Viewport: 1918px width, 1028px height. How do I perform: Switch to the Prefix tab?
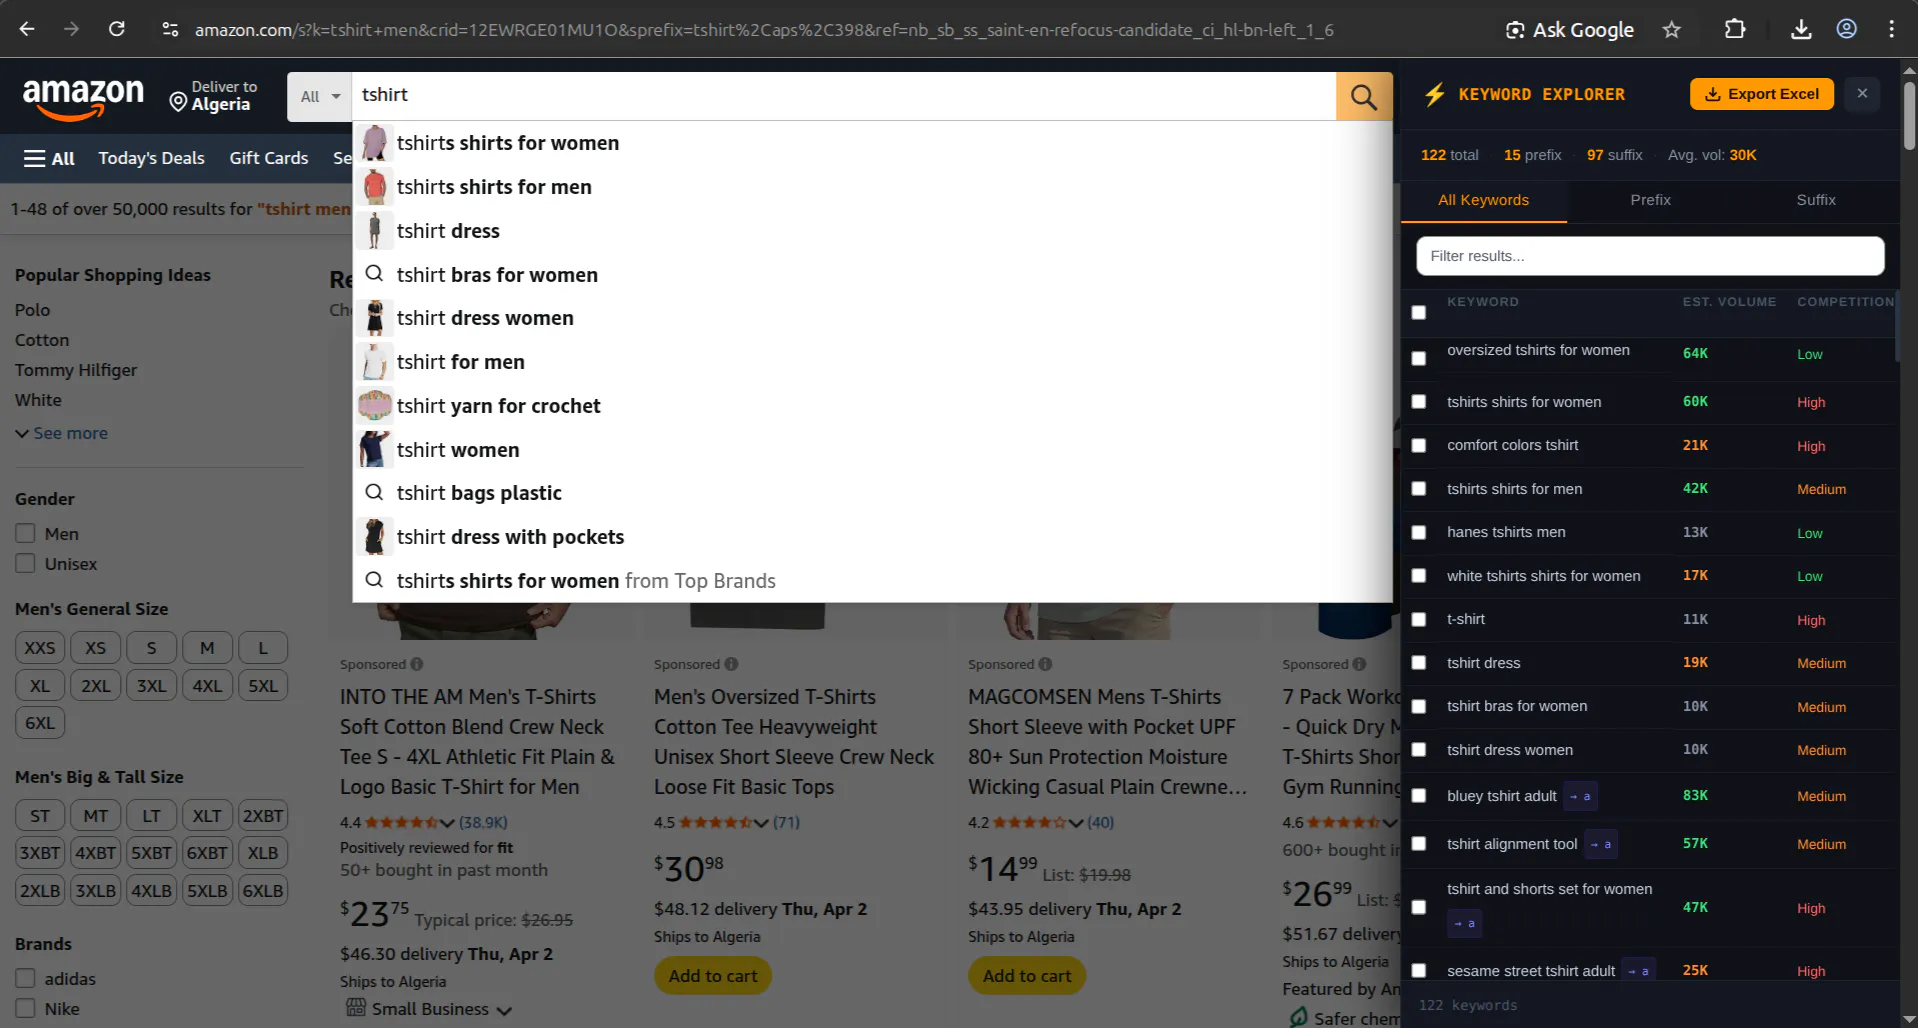pos(1650,200)
